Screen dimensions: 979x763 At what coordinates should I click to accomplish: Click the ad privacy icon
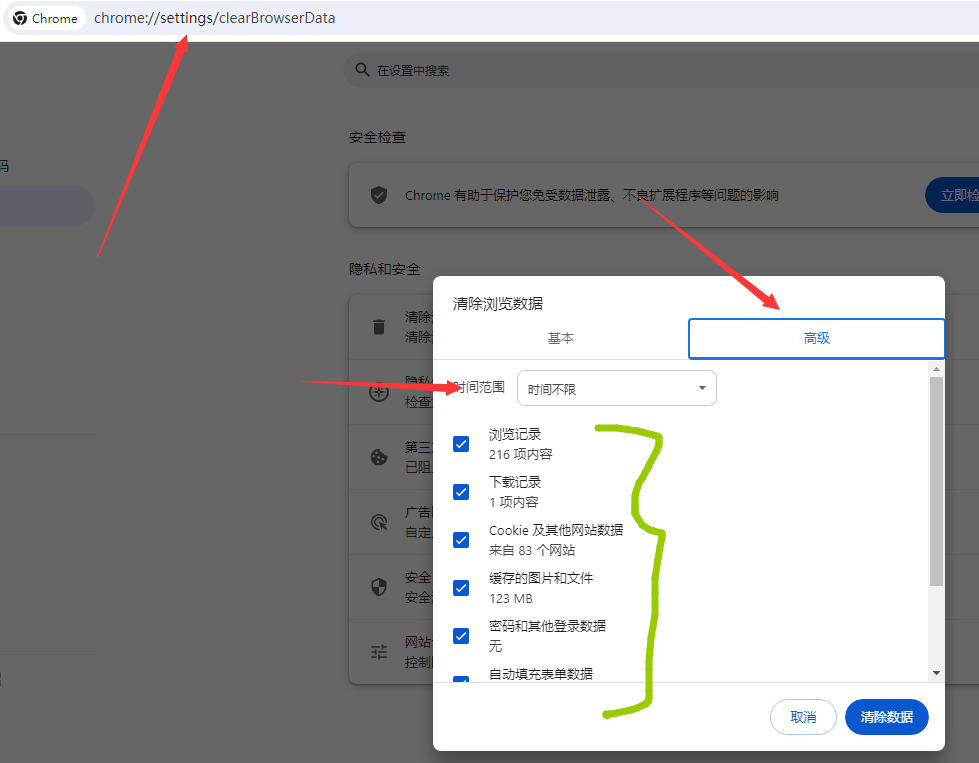pyautogui.click(x=379, y=522)
